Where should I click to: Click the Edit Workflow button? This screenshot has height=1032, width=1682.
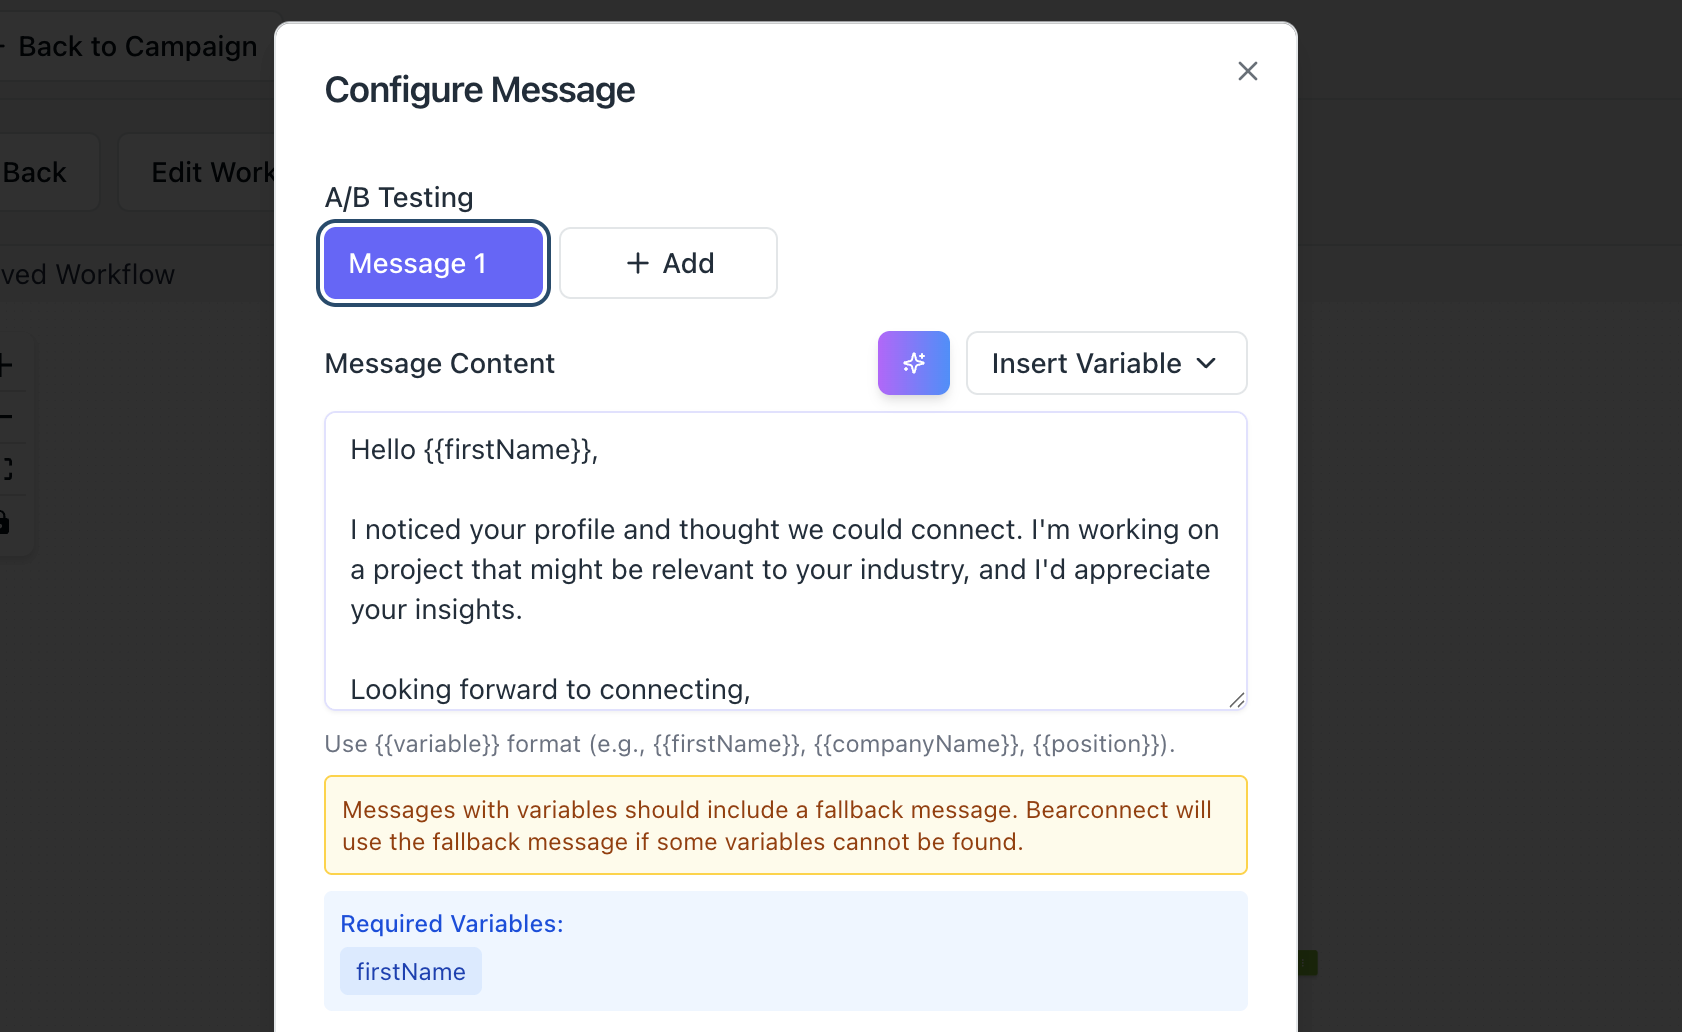point(212,173)
